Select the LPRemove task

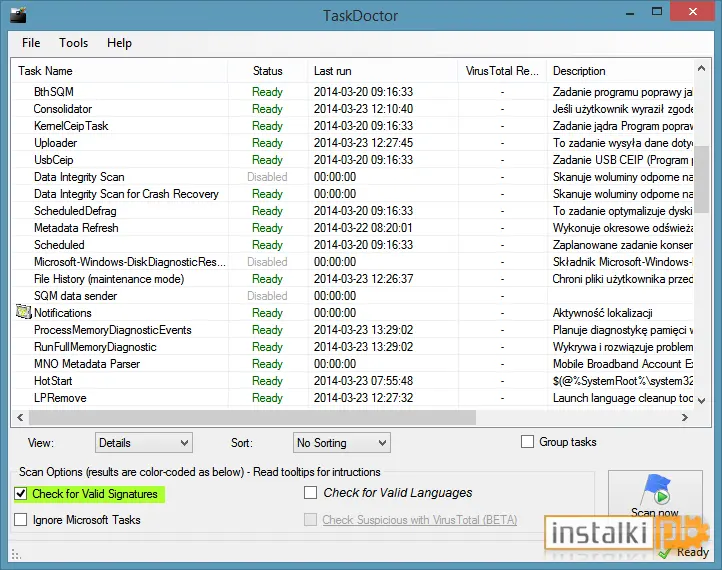pyautogui.click(x=60, y=398)
